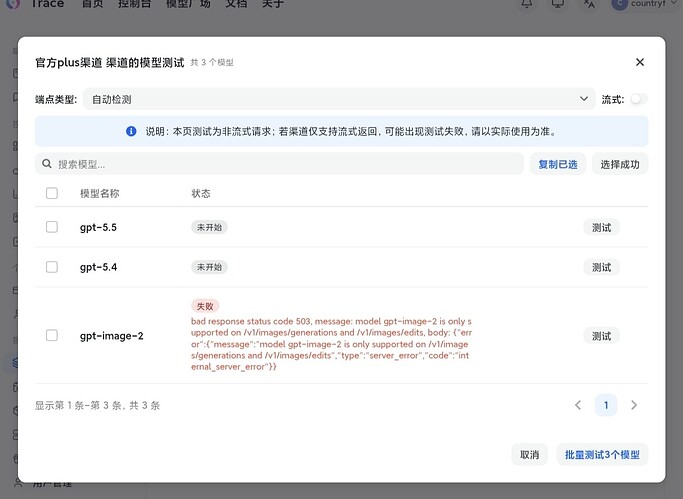Check the gpt-5.4 row checkbox
Screen dimensions: 683x499
pyautogui.click(x=52, y=267)
